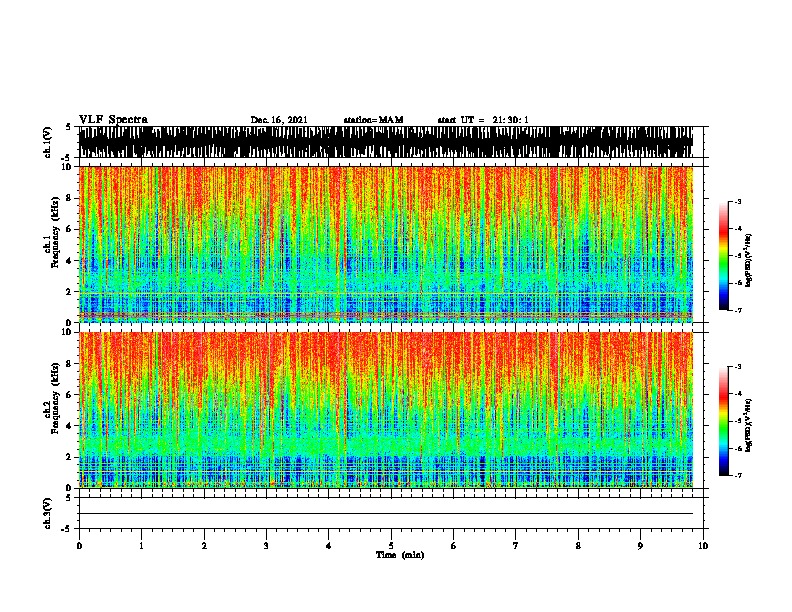
Task: Click time axis tick label "1"
Action: [x=142, y=545]
